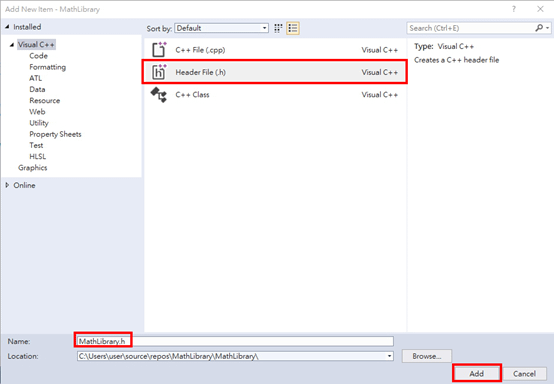Open the help question mark button

pos(514,9)
